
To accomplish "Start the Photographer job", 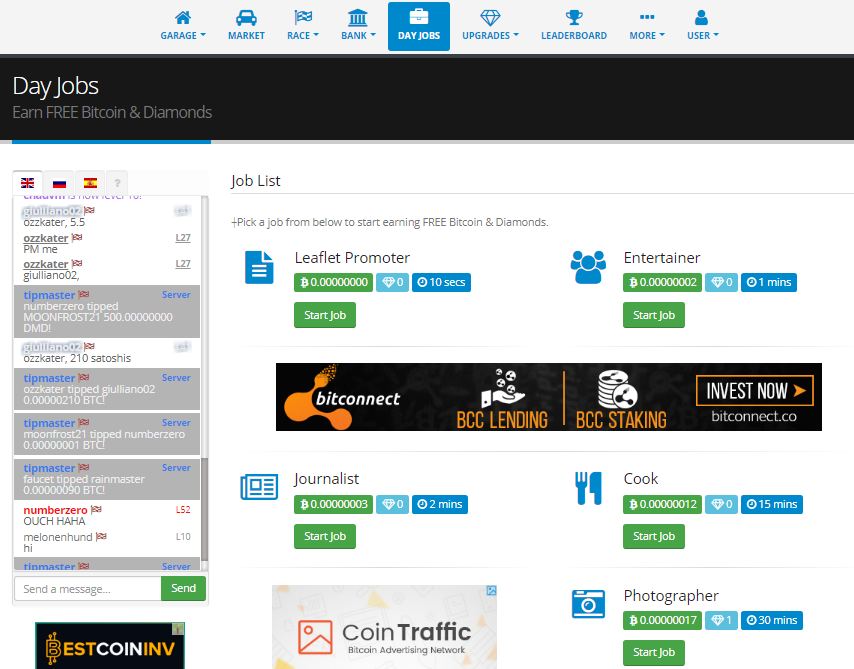I will [654, 653].
